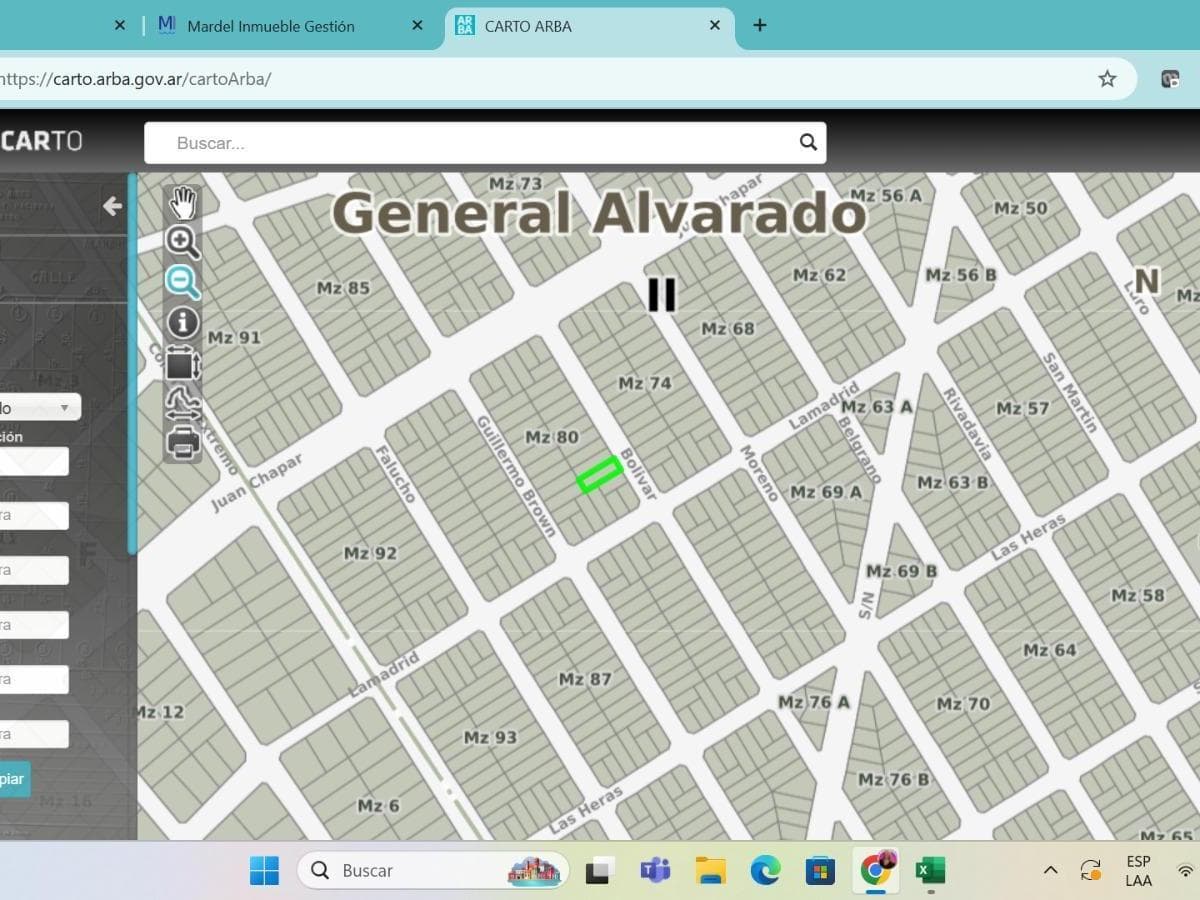Select the hand pan tool
The image size is (1200, 900).
pos(183,203)
